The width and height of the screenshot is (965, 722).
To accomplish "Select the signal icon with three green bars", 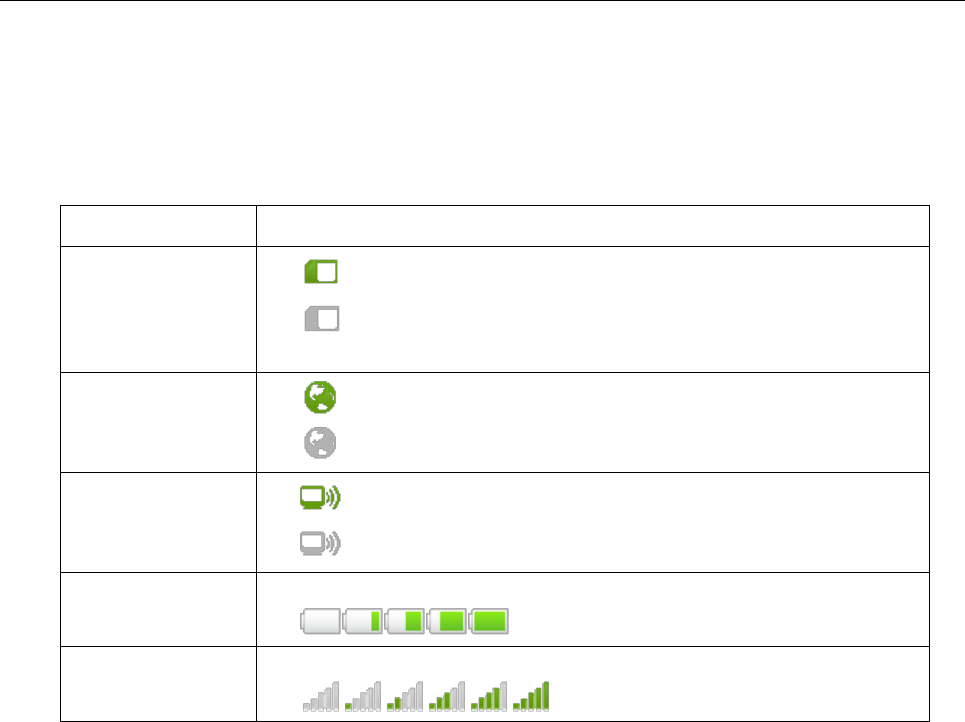I will pos(447,696).
